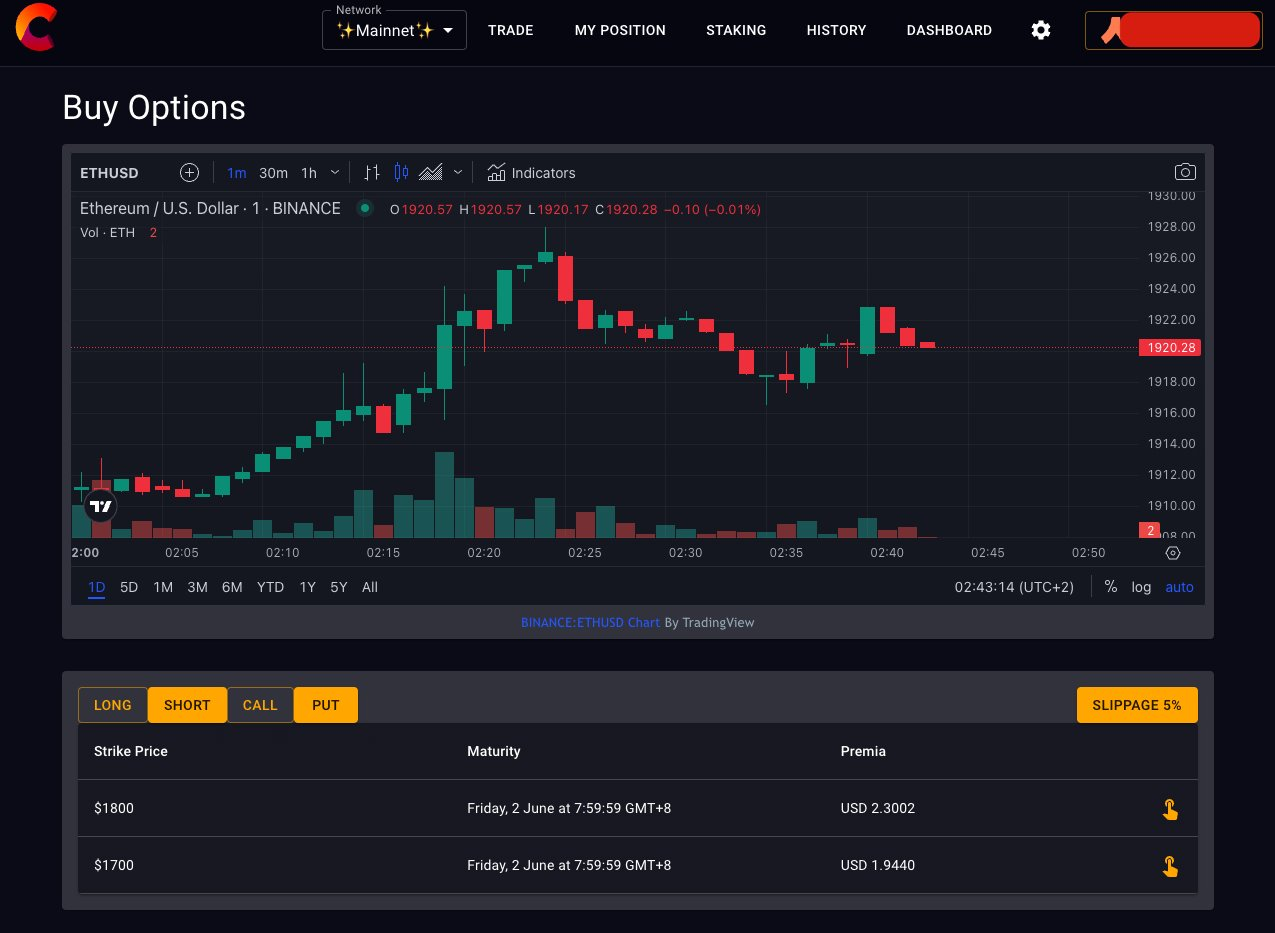Click the hand icon for $1700 strike
The height and width of the screenshot is (933, 1275).
(1169, 866)
